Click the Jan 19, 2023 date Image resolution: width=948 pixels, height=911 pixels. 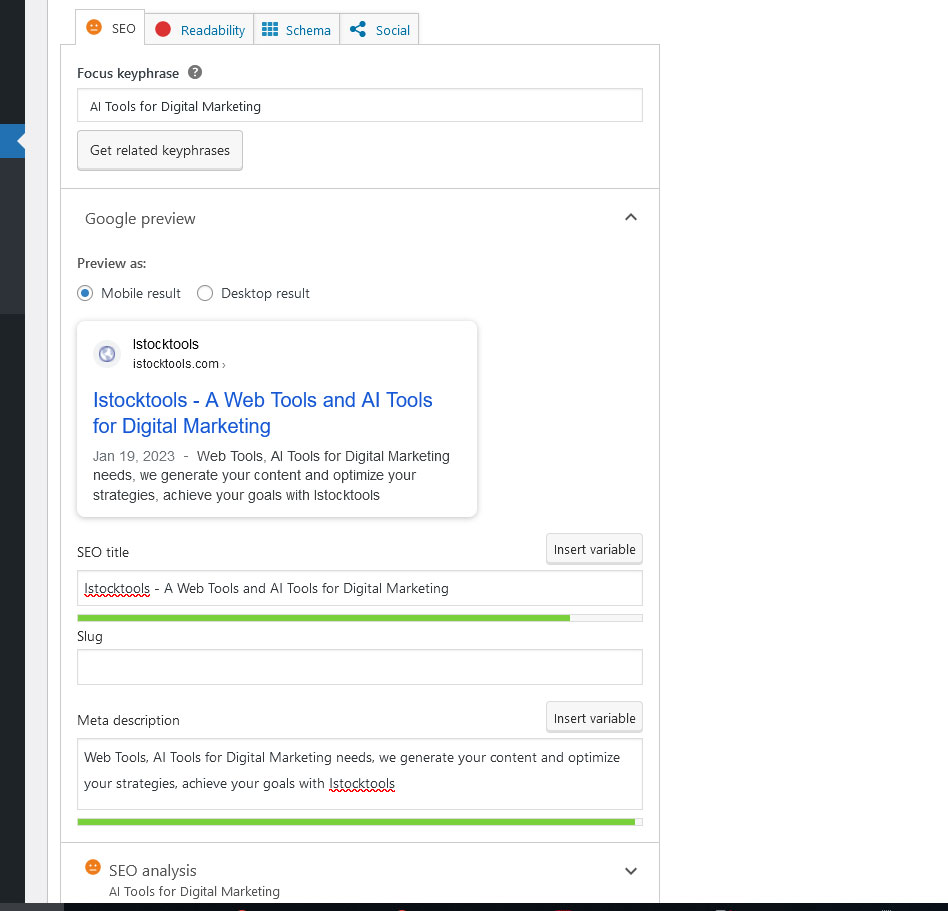tap(134, 456)
